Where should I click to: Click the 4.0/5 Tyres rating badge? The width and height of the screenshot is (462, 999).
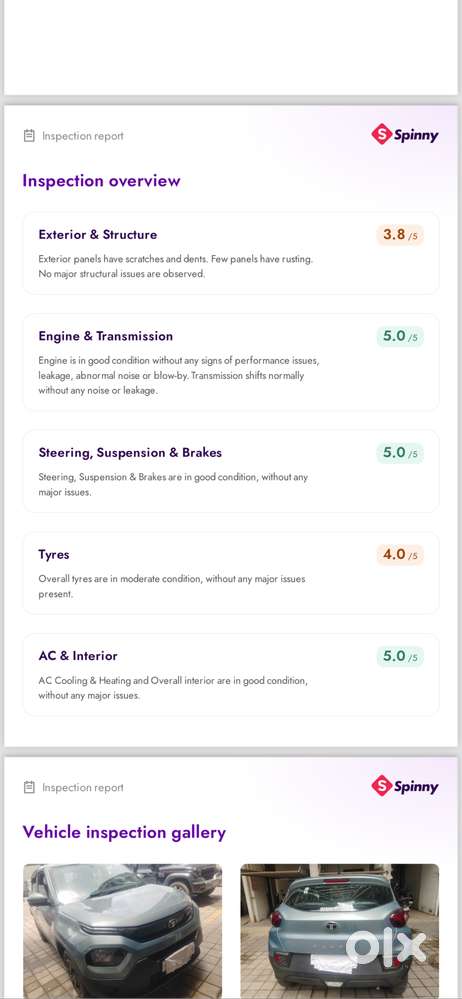click(400, 555)
